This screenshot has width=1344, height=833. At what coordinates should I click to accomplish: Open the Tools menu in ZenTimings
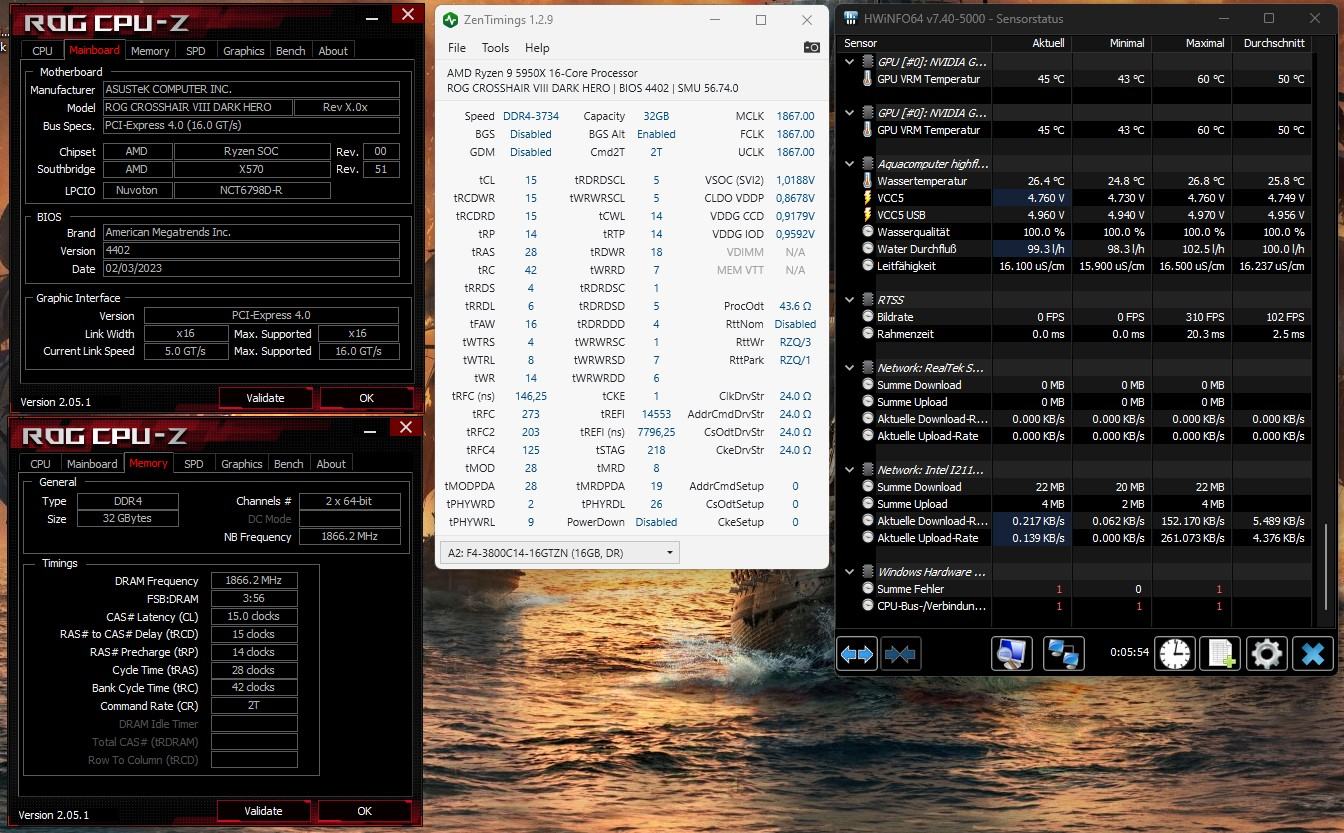pyautogui.click(x=495, y=48)
